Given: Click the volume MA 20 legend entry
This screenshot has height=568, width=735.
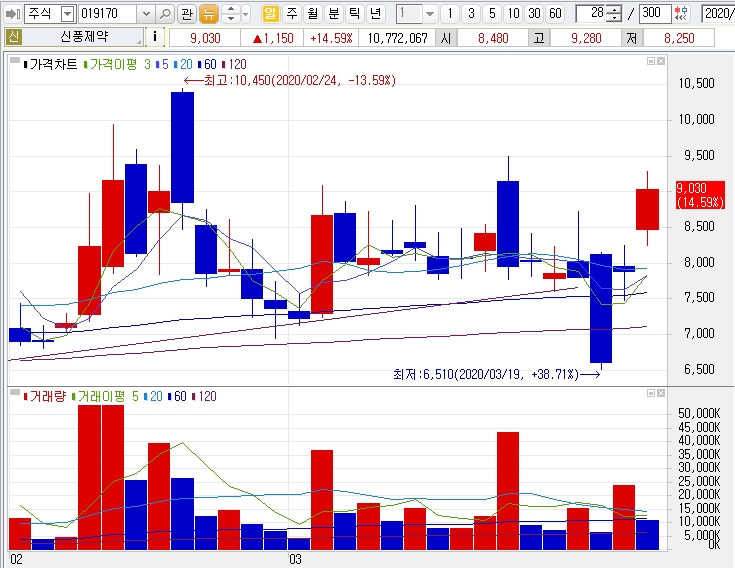Looking at the screenshot, I should click(x=153, y=396).
